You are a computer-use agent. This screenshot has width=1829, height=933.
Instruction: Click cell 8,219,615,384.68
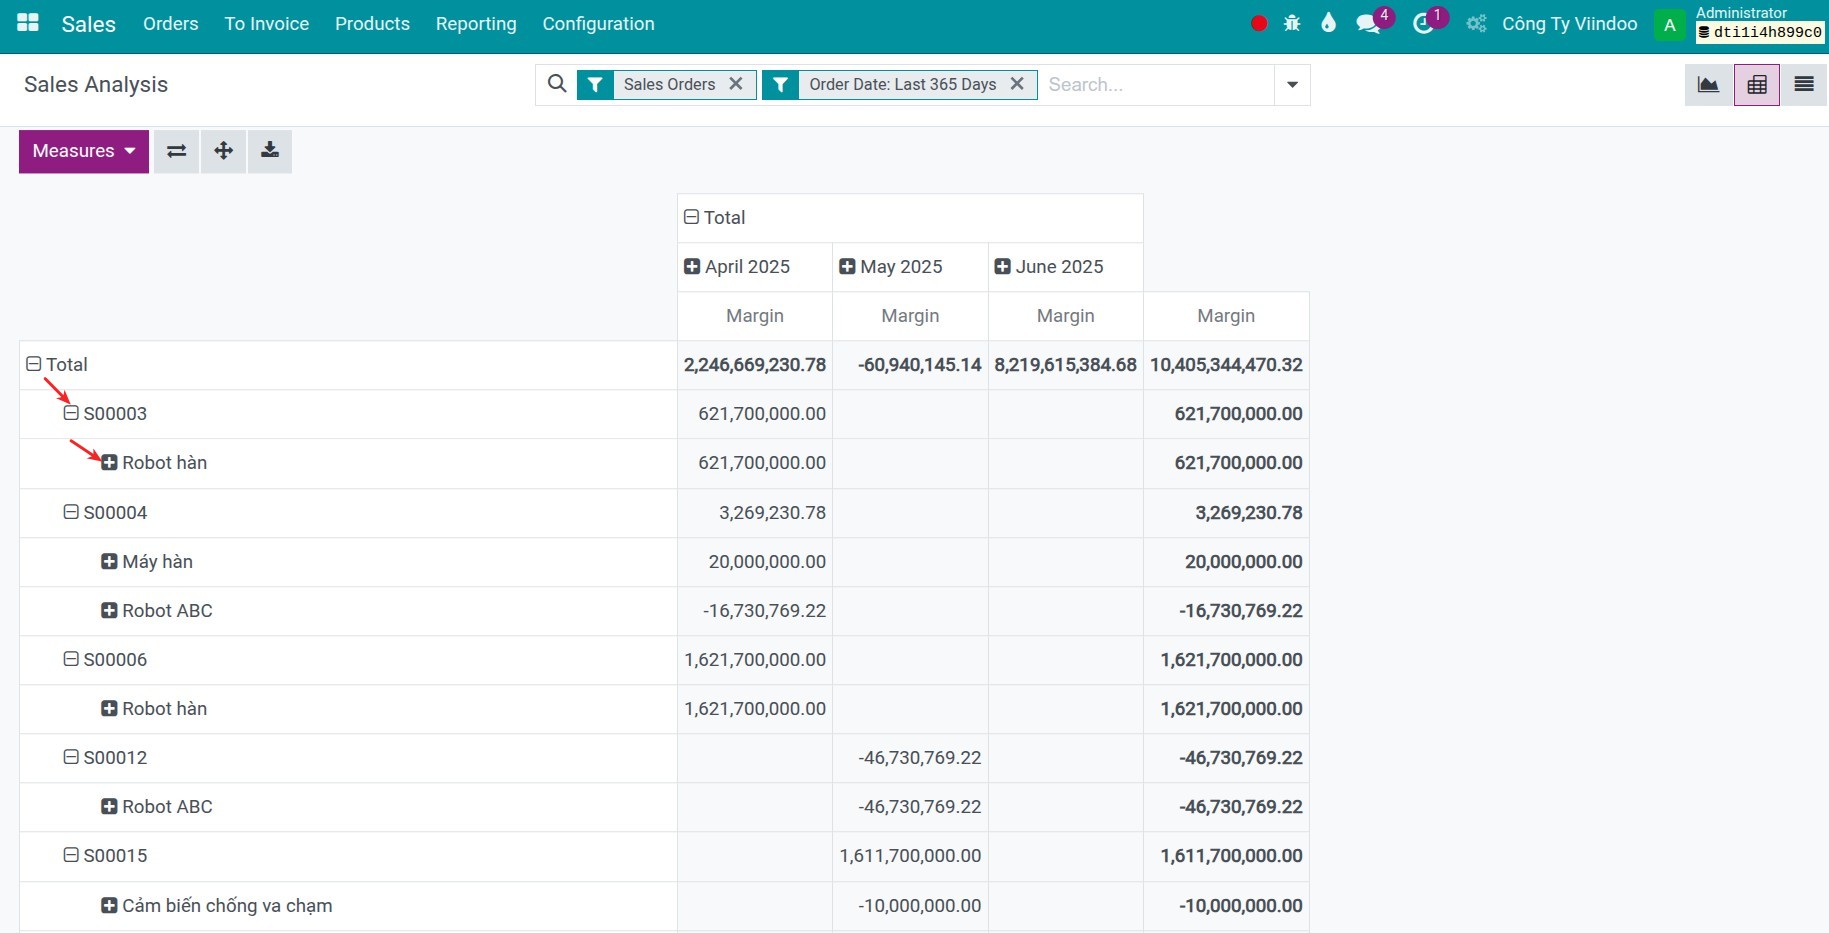[x=1065, y=365]
